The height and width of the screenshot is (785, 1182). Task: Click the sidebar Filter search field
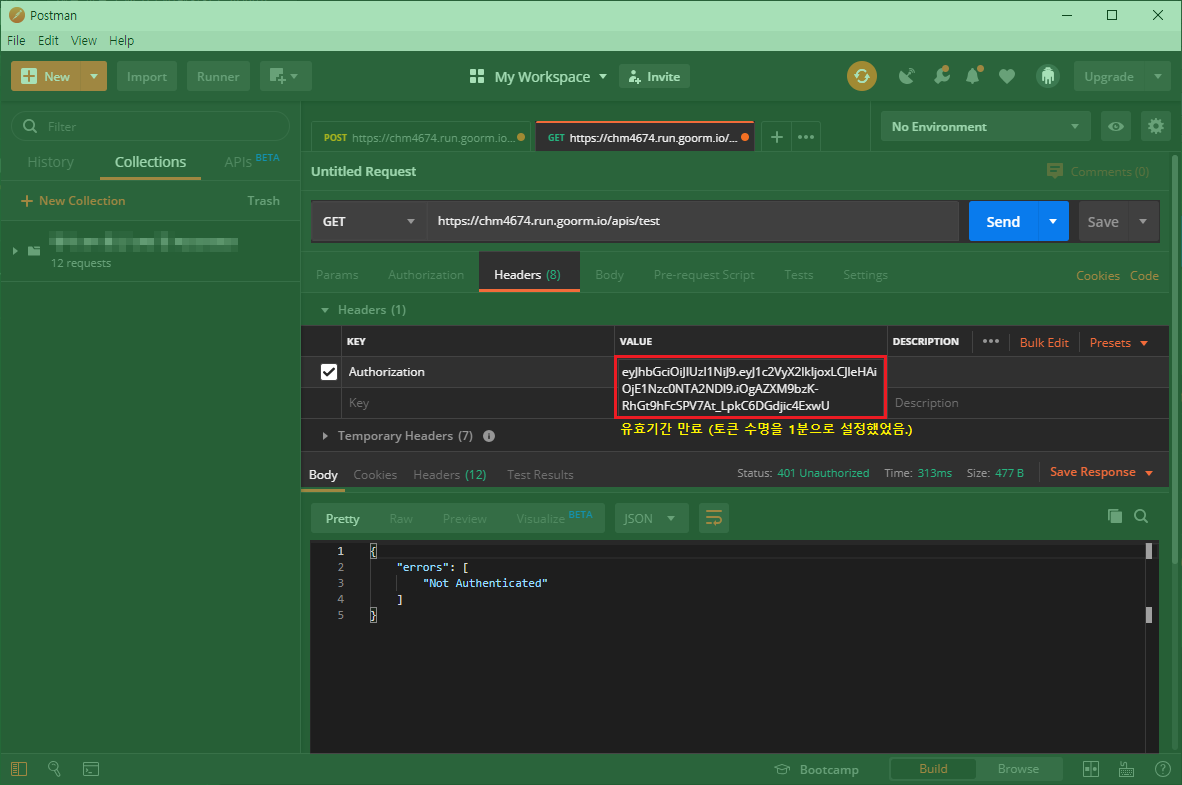151,126
